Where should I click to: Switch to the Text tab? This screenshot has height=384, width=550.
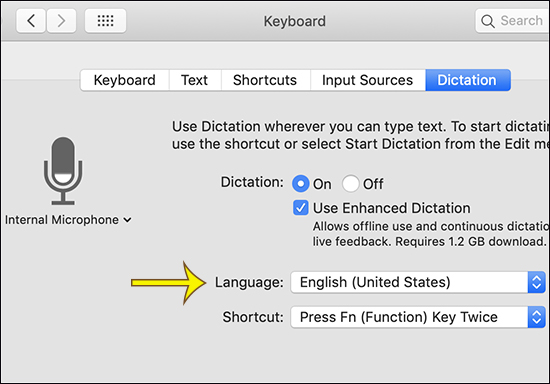click(195, 80)
